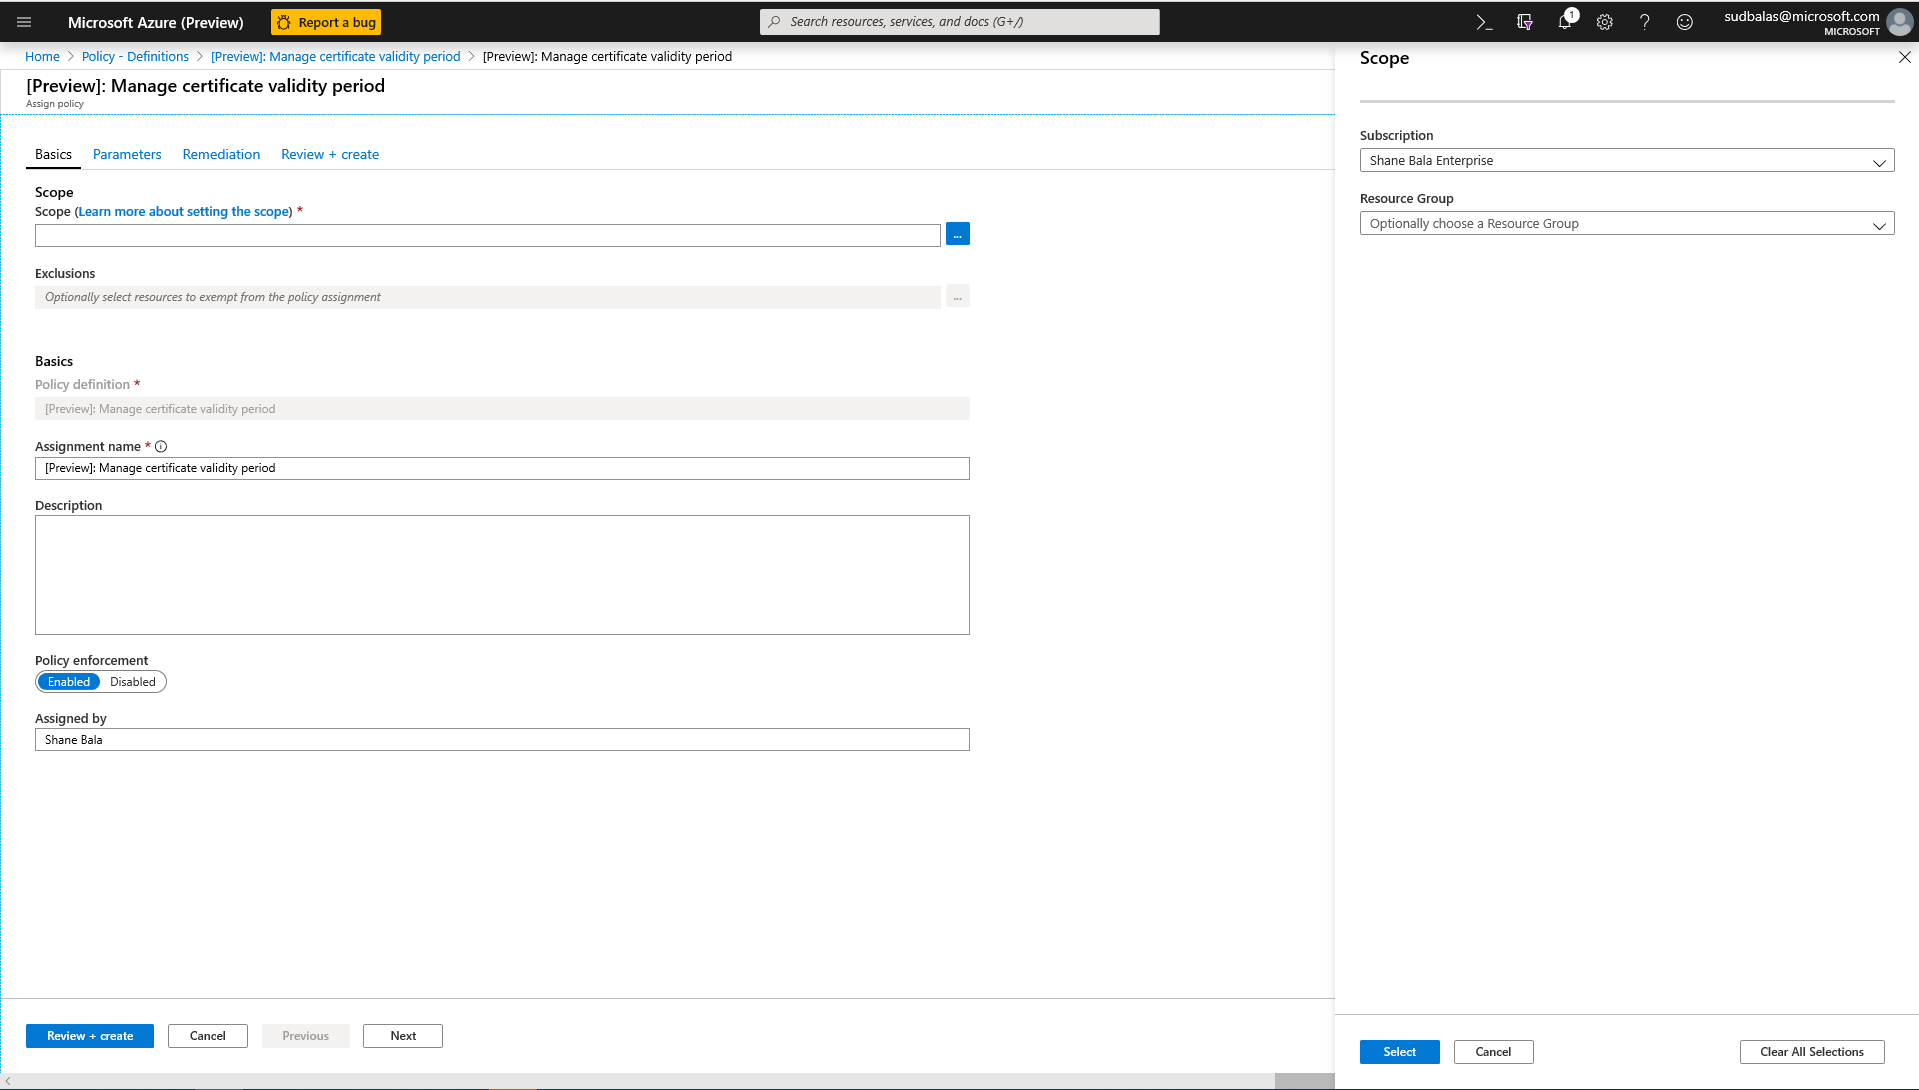Open the sudbalas account avatar menu

(1898, 21)
